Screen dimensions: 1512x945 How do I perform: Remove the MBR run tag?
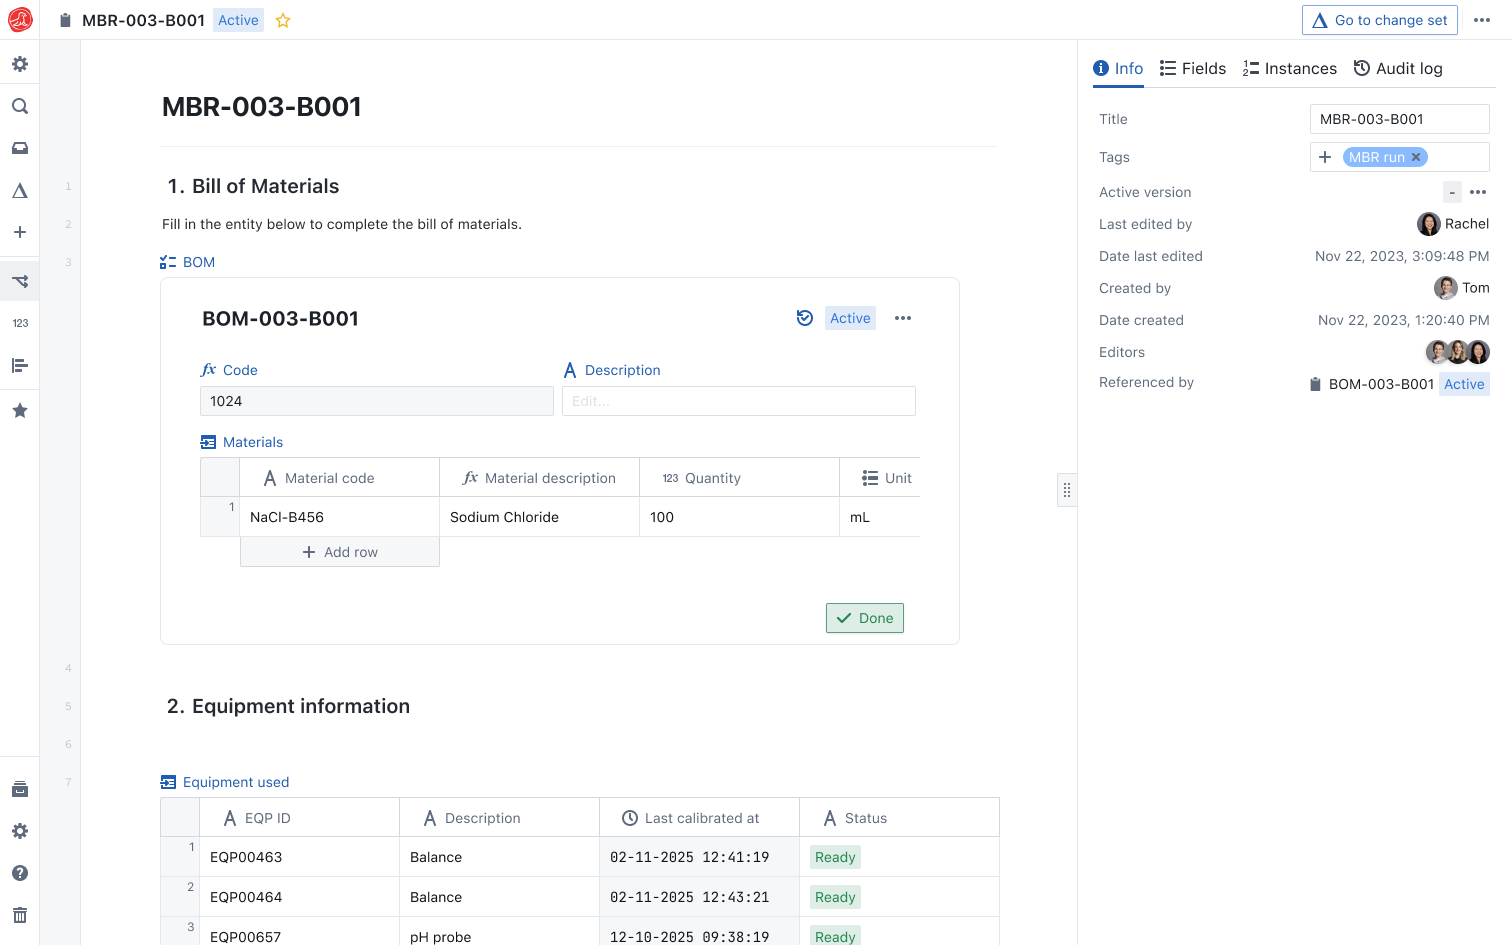coord(1416,157)
